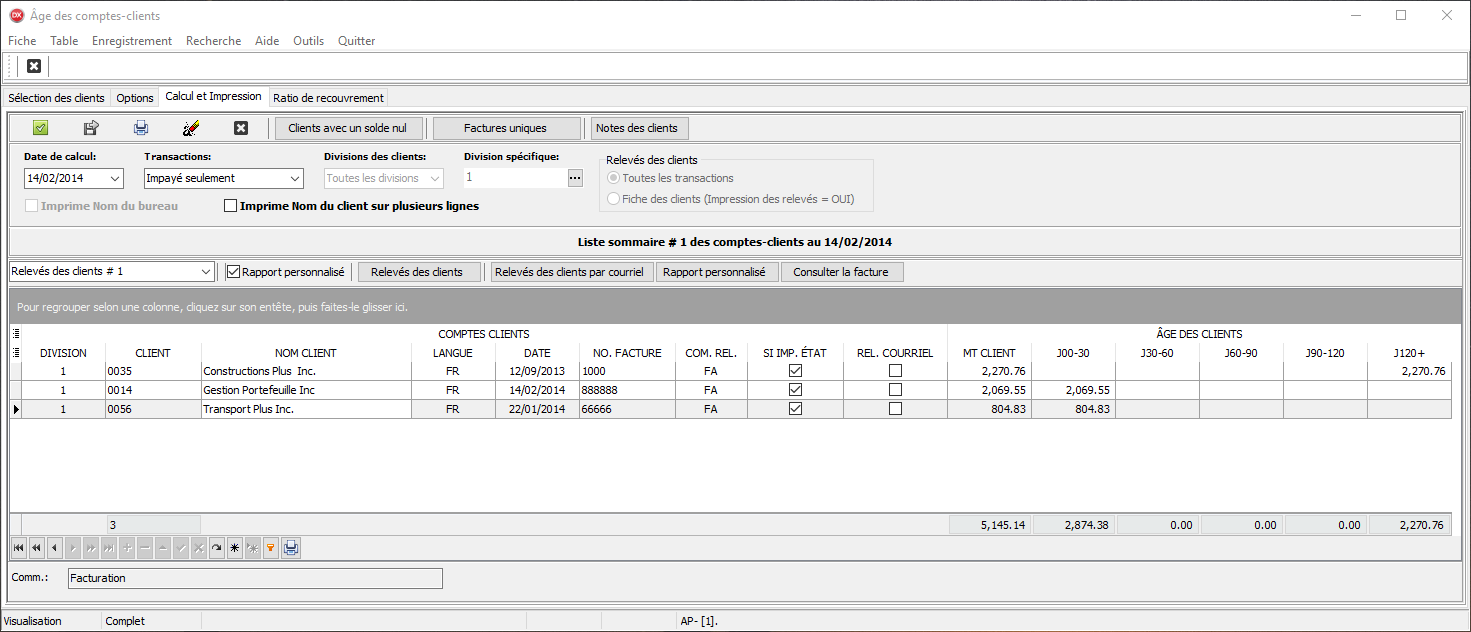Viewport: 1471px width, 632px height.
Task: Click the black asterisk bookmark icon
Action: click(x=235, y=548)
